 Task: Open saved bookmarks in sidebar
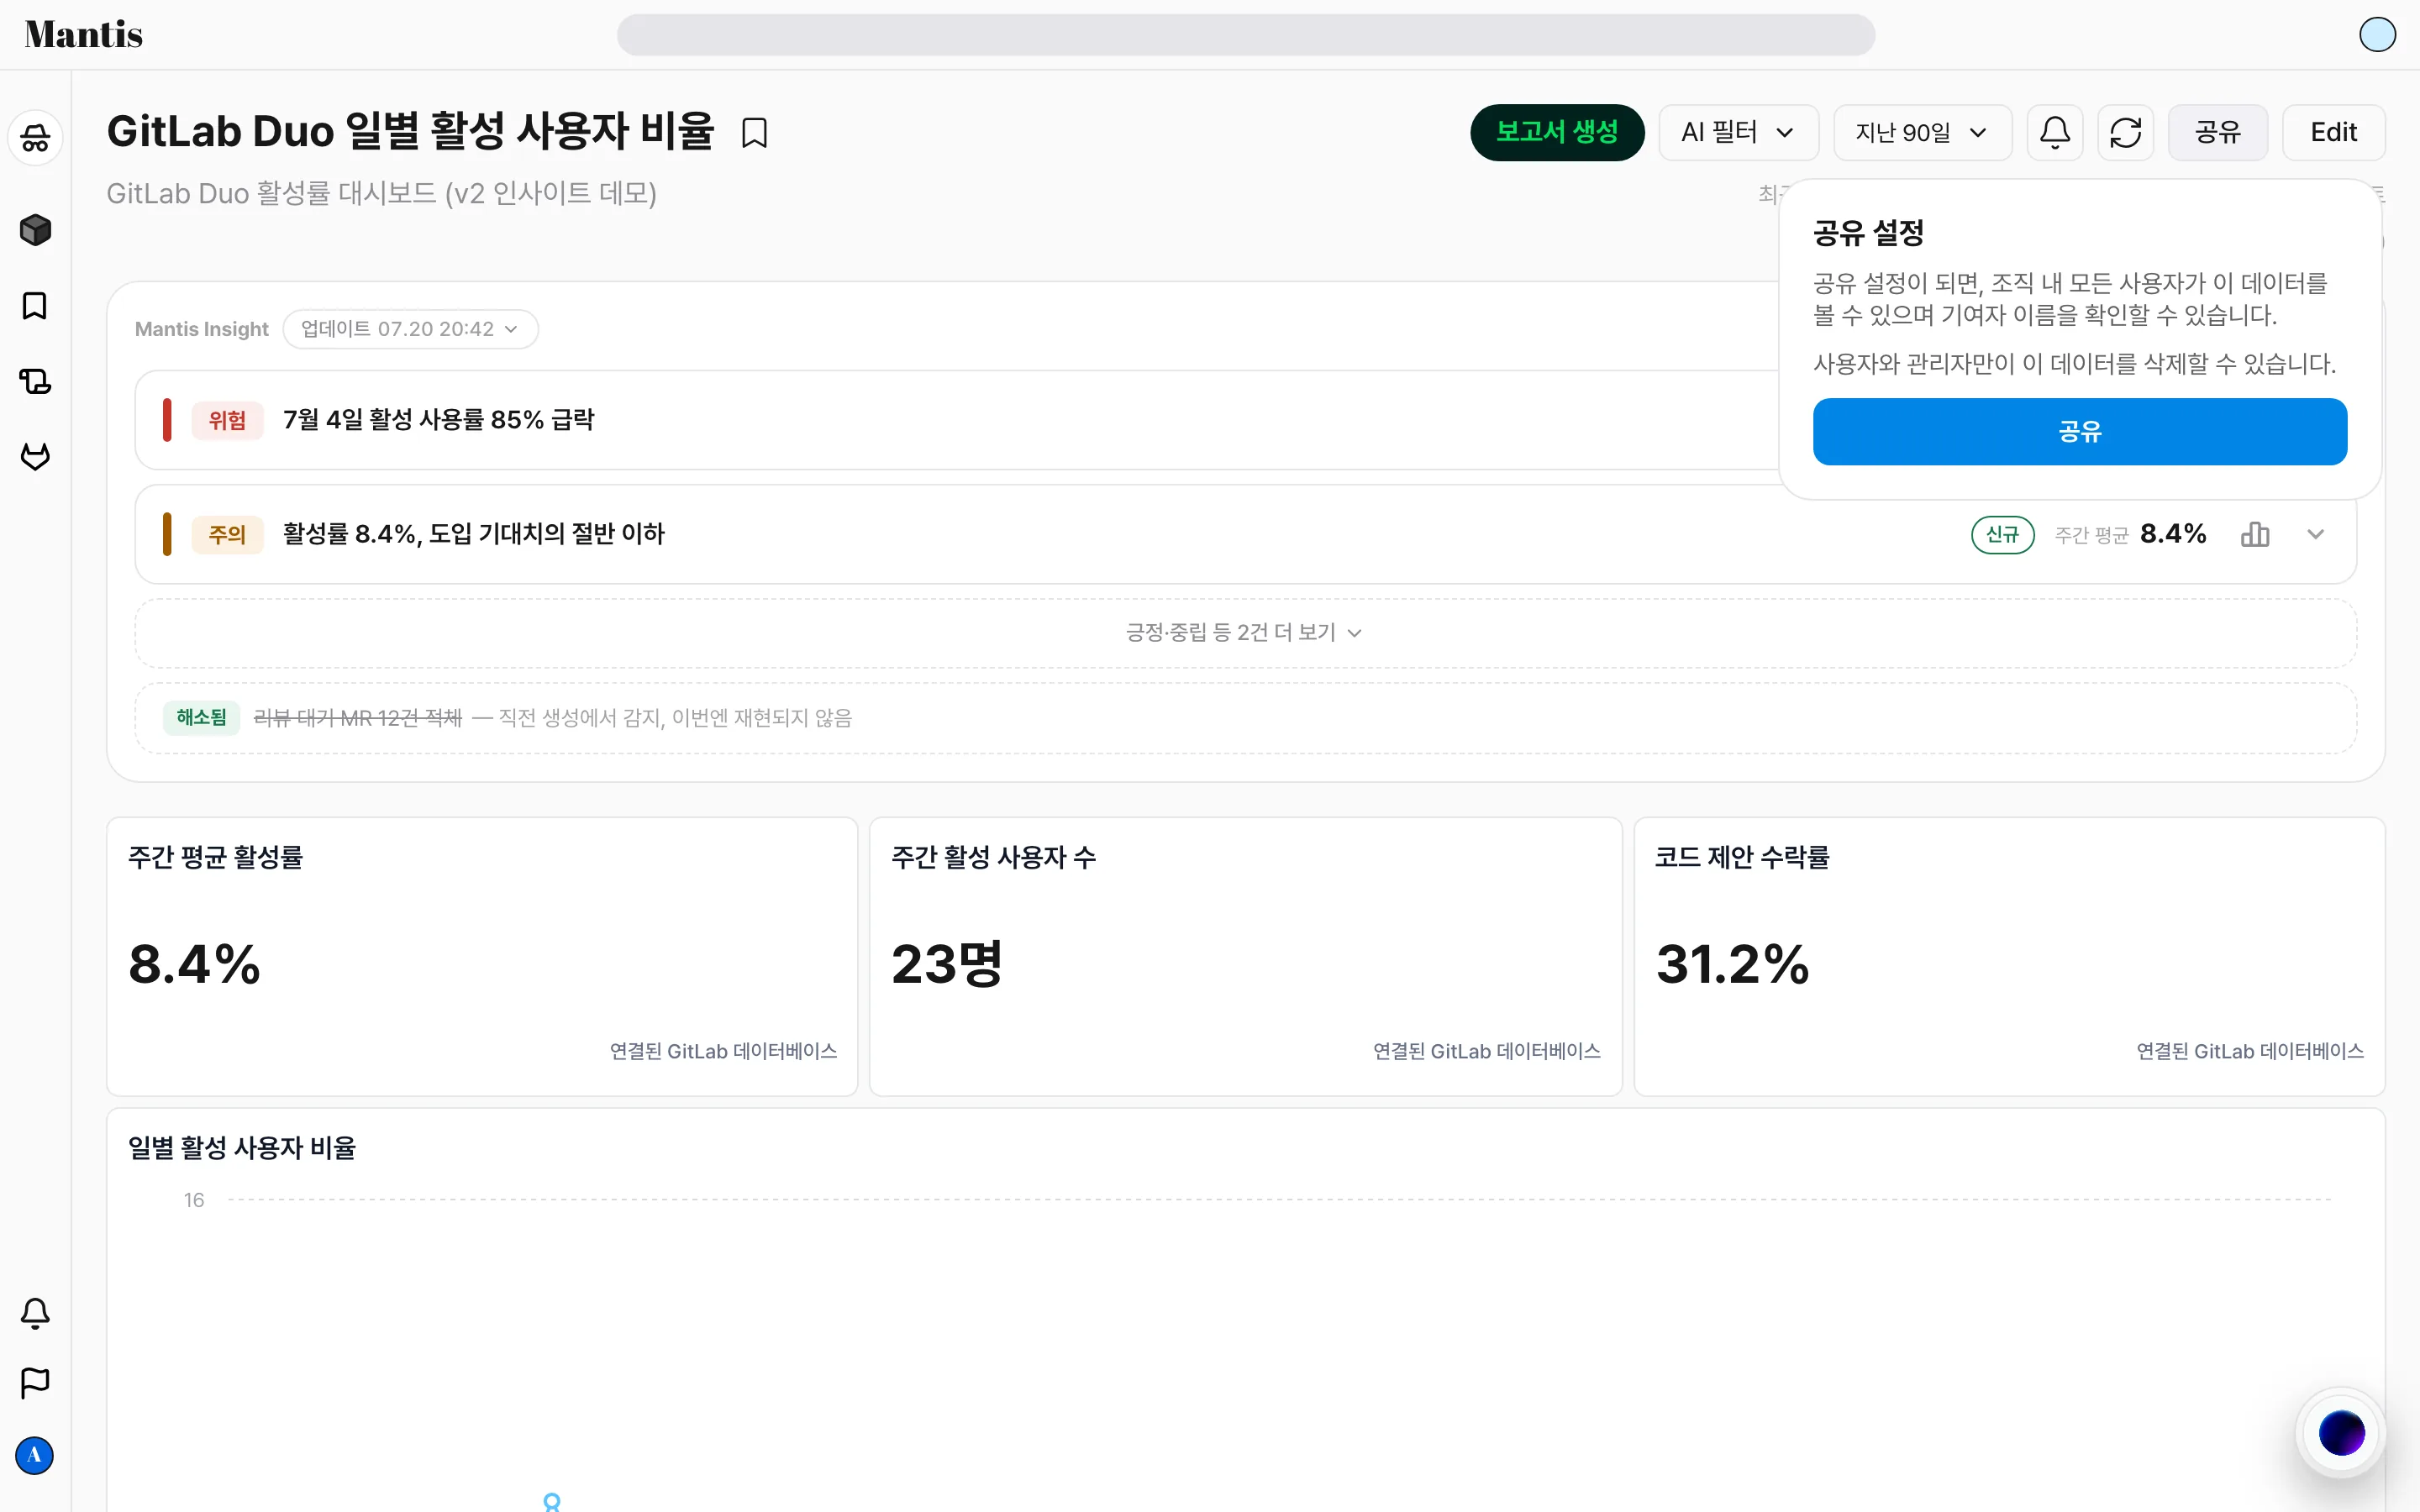pyautogui.click(x=35, y=306)
